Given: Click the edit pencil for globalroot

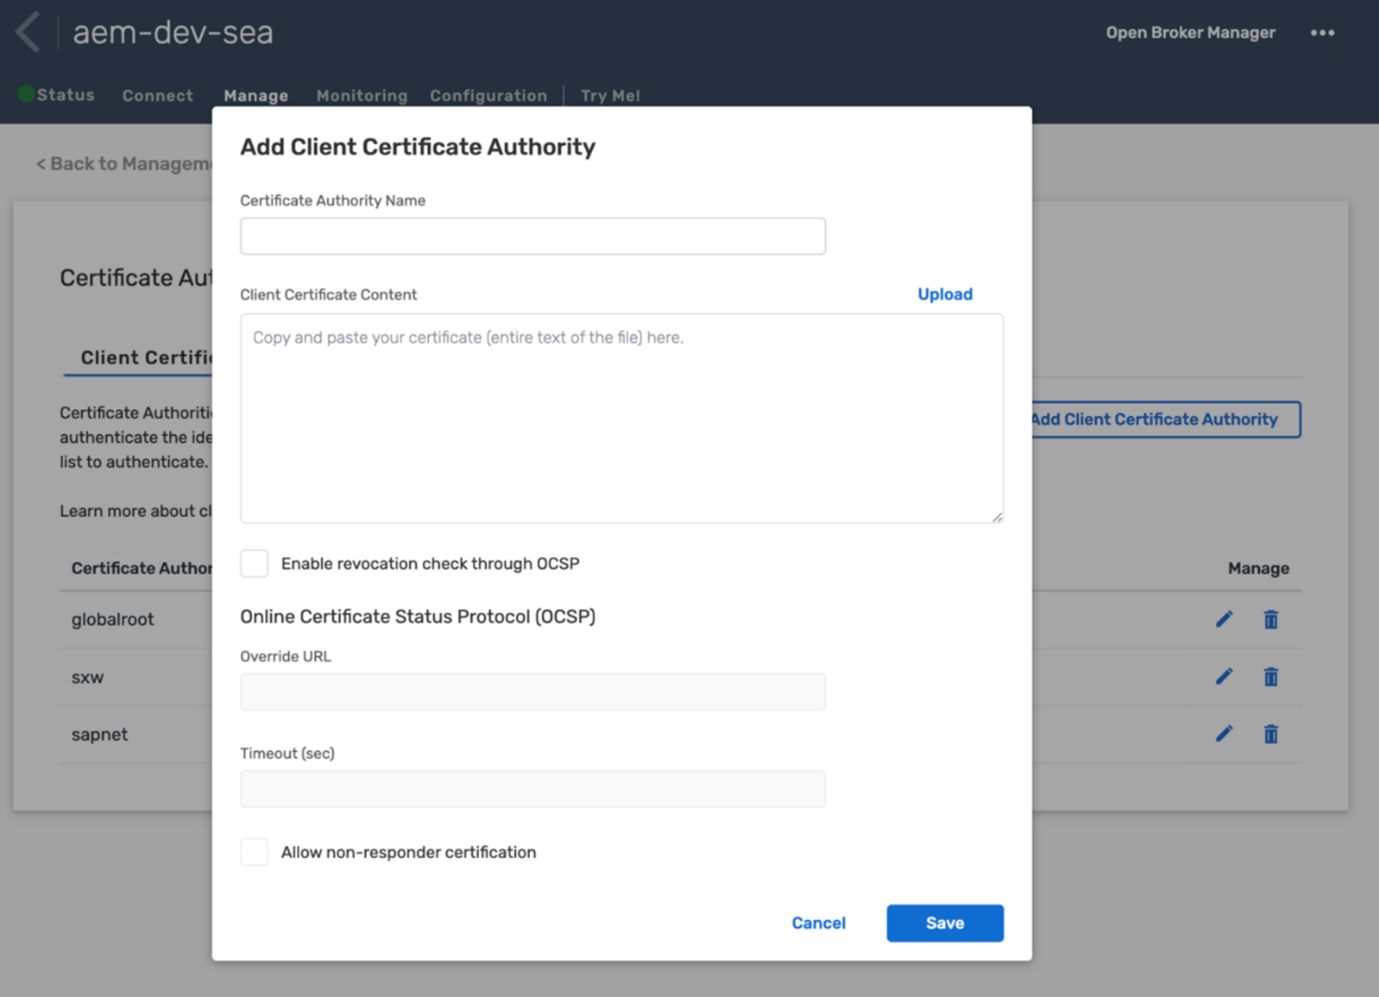Looking at the screenshot, I should tap(1224, 619).
